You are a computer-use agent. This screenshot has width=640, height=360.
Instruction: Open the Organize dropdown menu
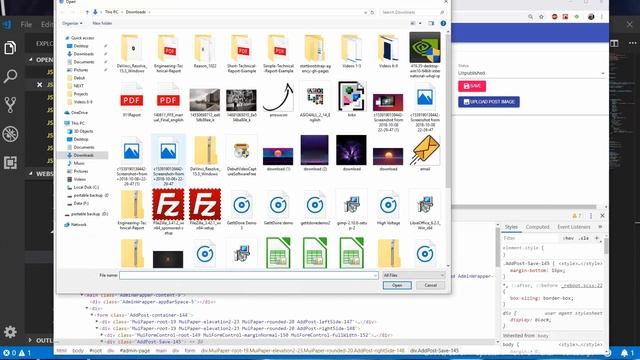click(72, 23)
